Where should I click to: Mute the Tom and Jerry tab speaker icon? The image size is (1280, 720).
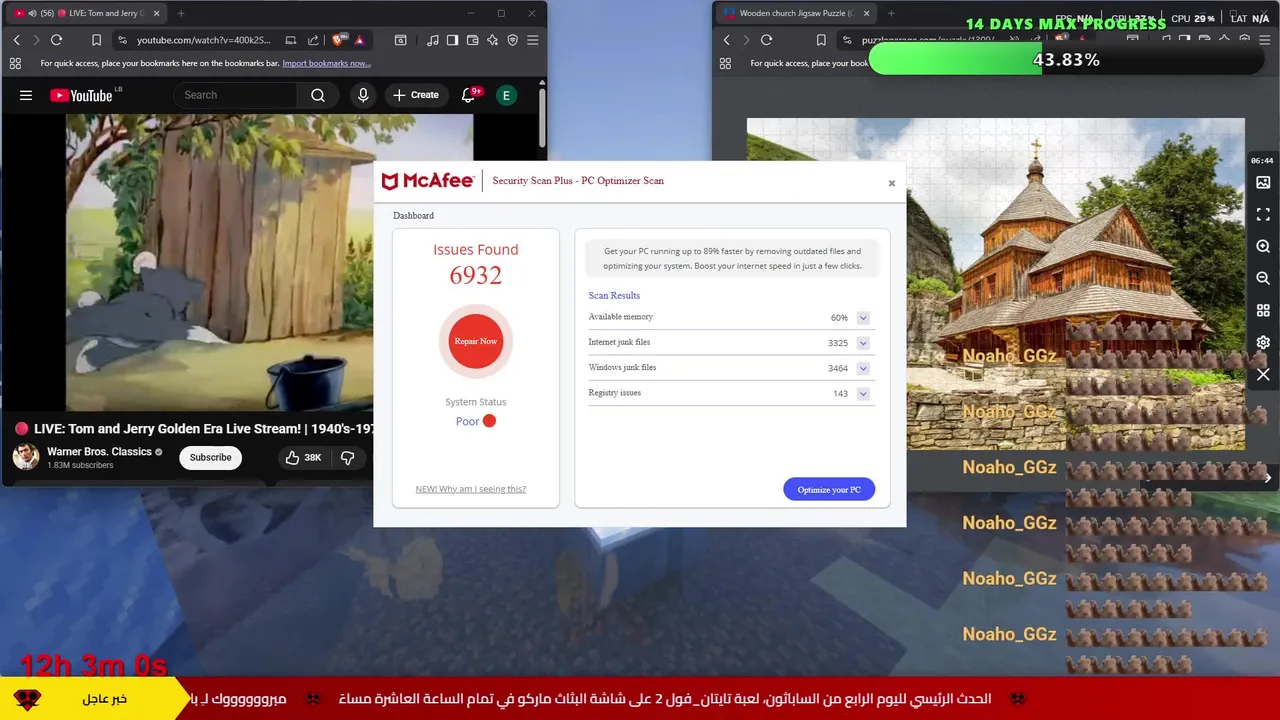click(32, 13)
